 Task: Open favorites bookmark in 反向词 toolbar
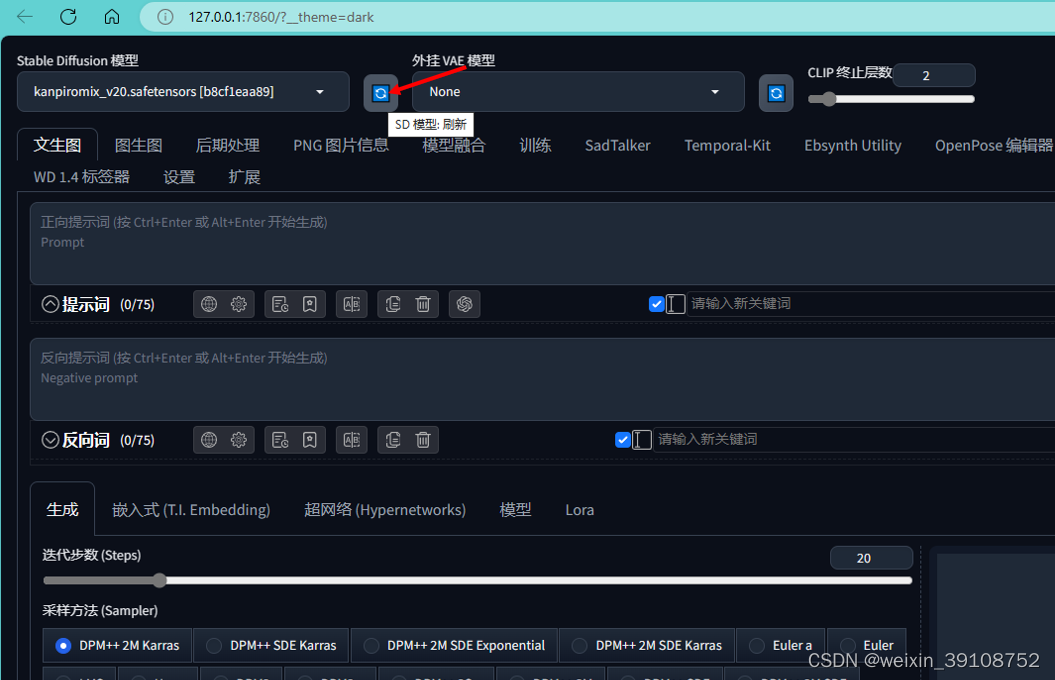point(310,440)
